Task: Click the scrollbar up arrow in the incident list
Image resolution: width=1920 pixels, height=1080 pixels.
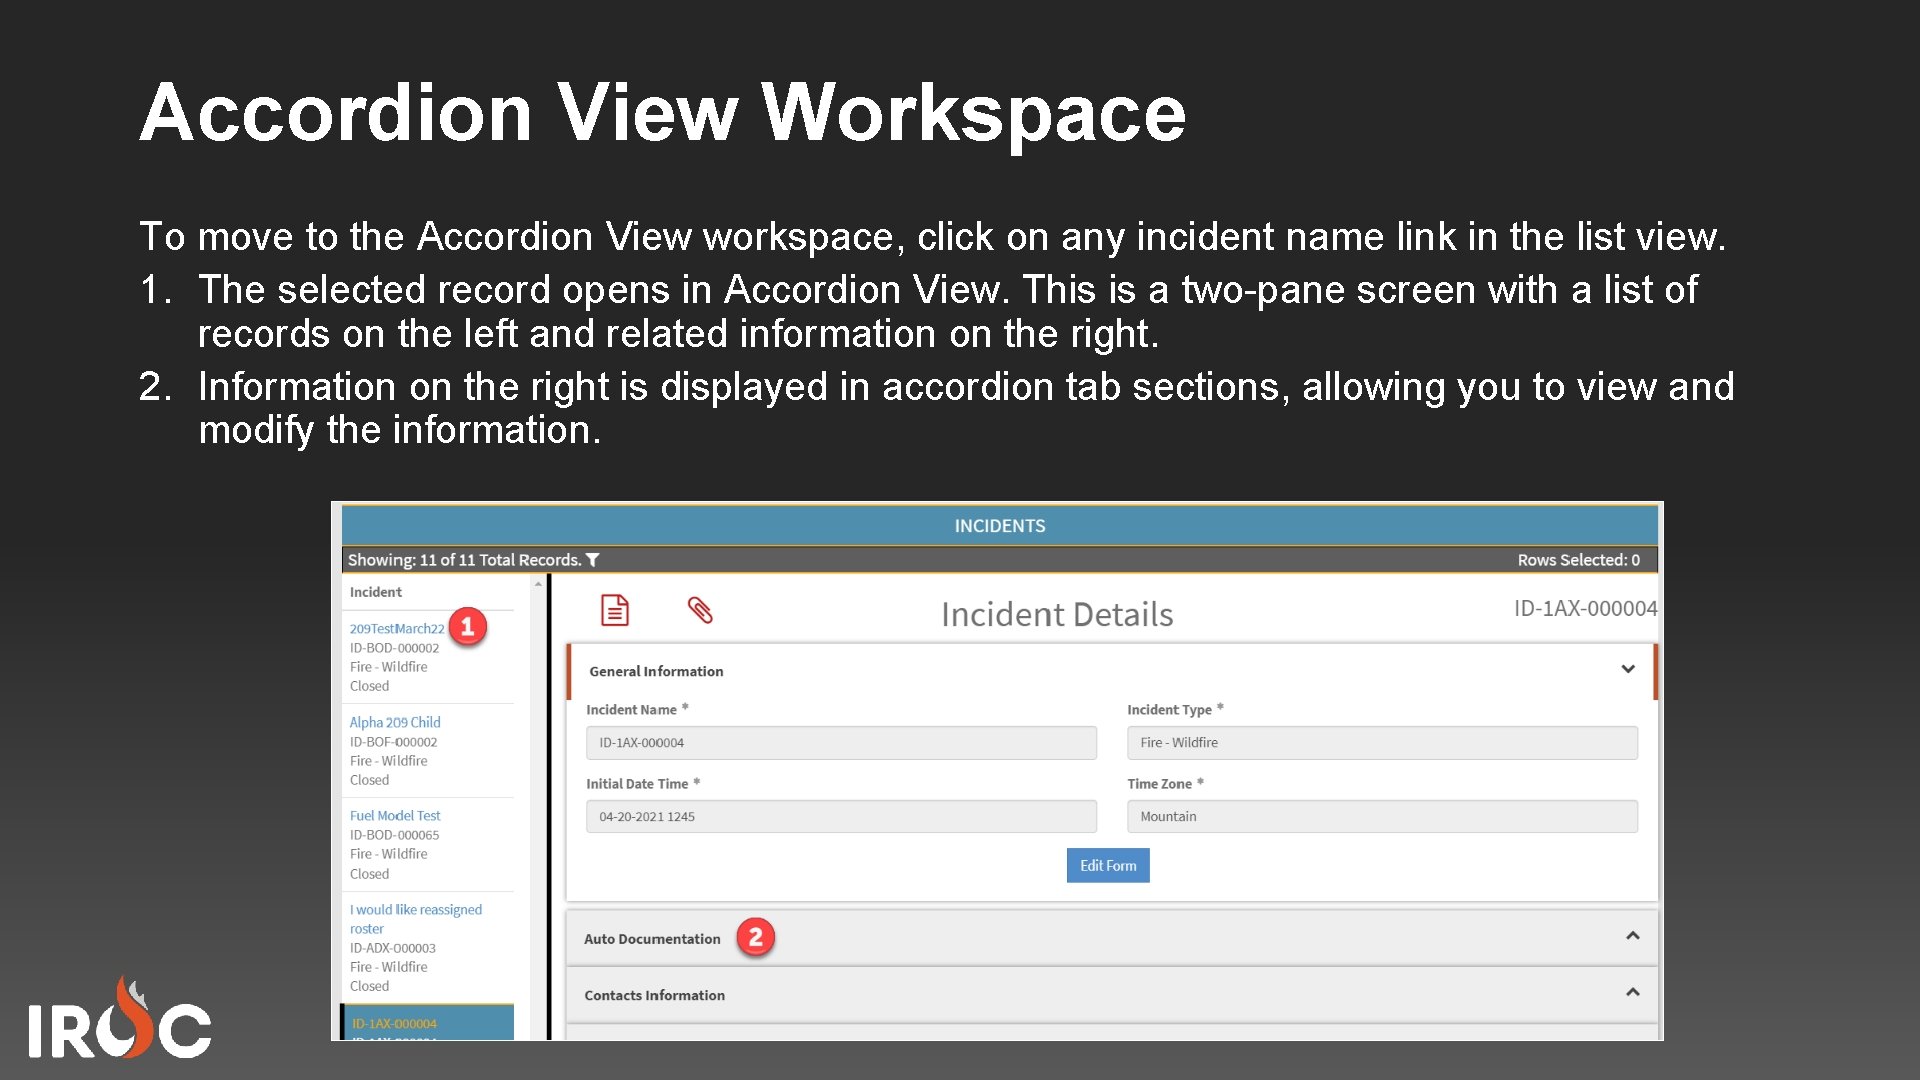Action: tap(538, 584)
